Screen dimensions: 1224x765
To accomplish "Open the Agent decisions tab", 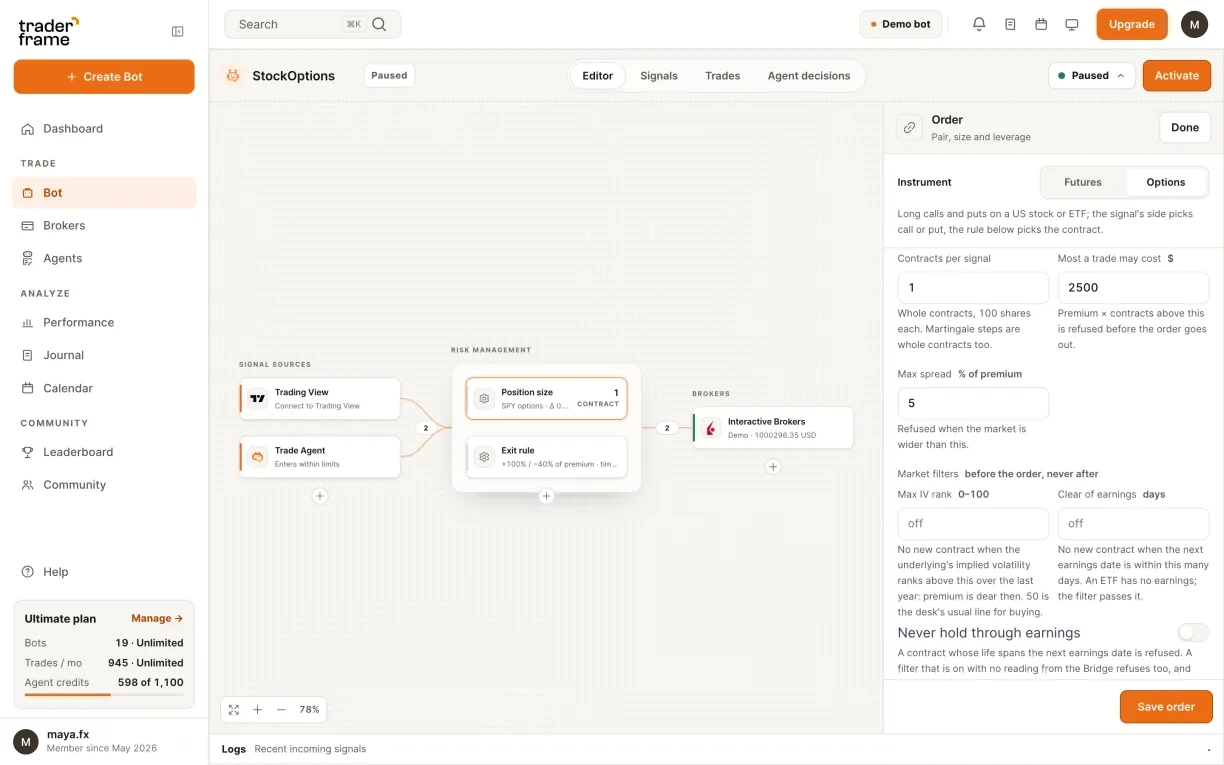I will coord(809,76).
